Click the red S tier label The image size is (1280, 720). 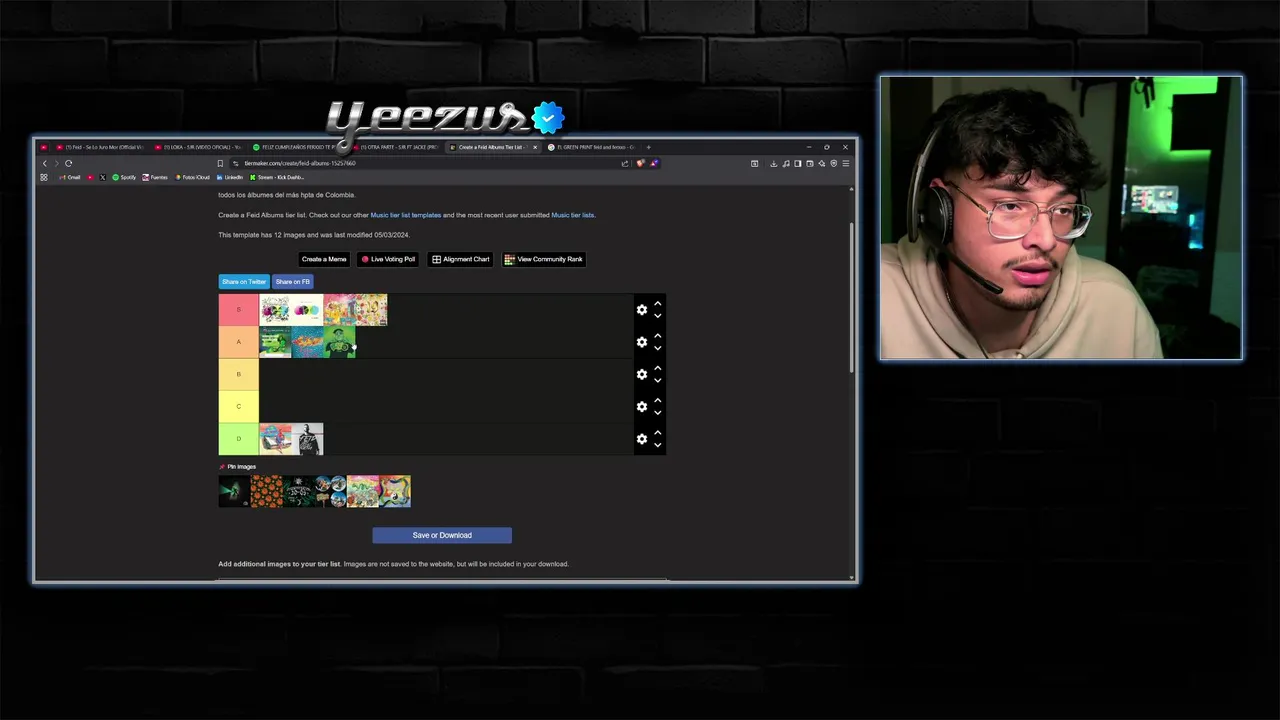[239, 310]
